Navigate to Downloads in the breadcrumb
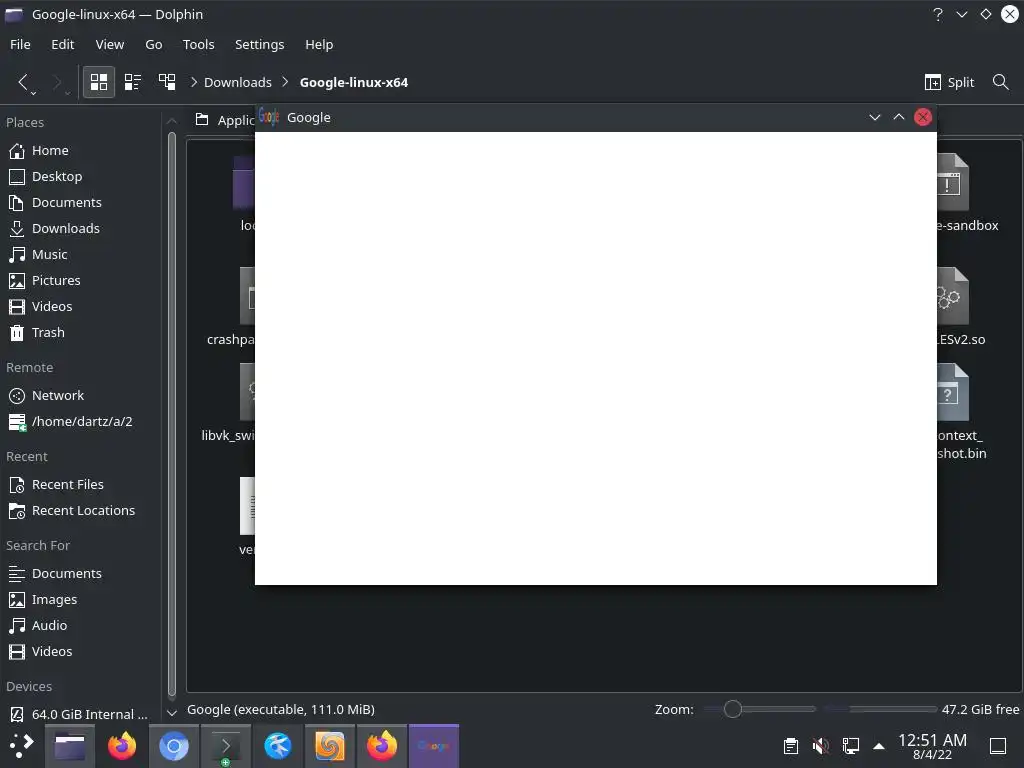1024x768 pixels. 238,82
